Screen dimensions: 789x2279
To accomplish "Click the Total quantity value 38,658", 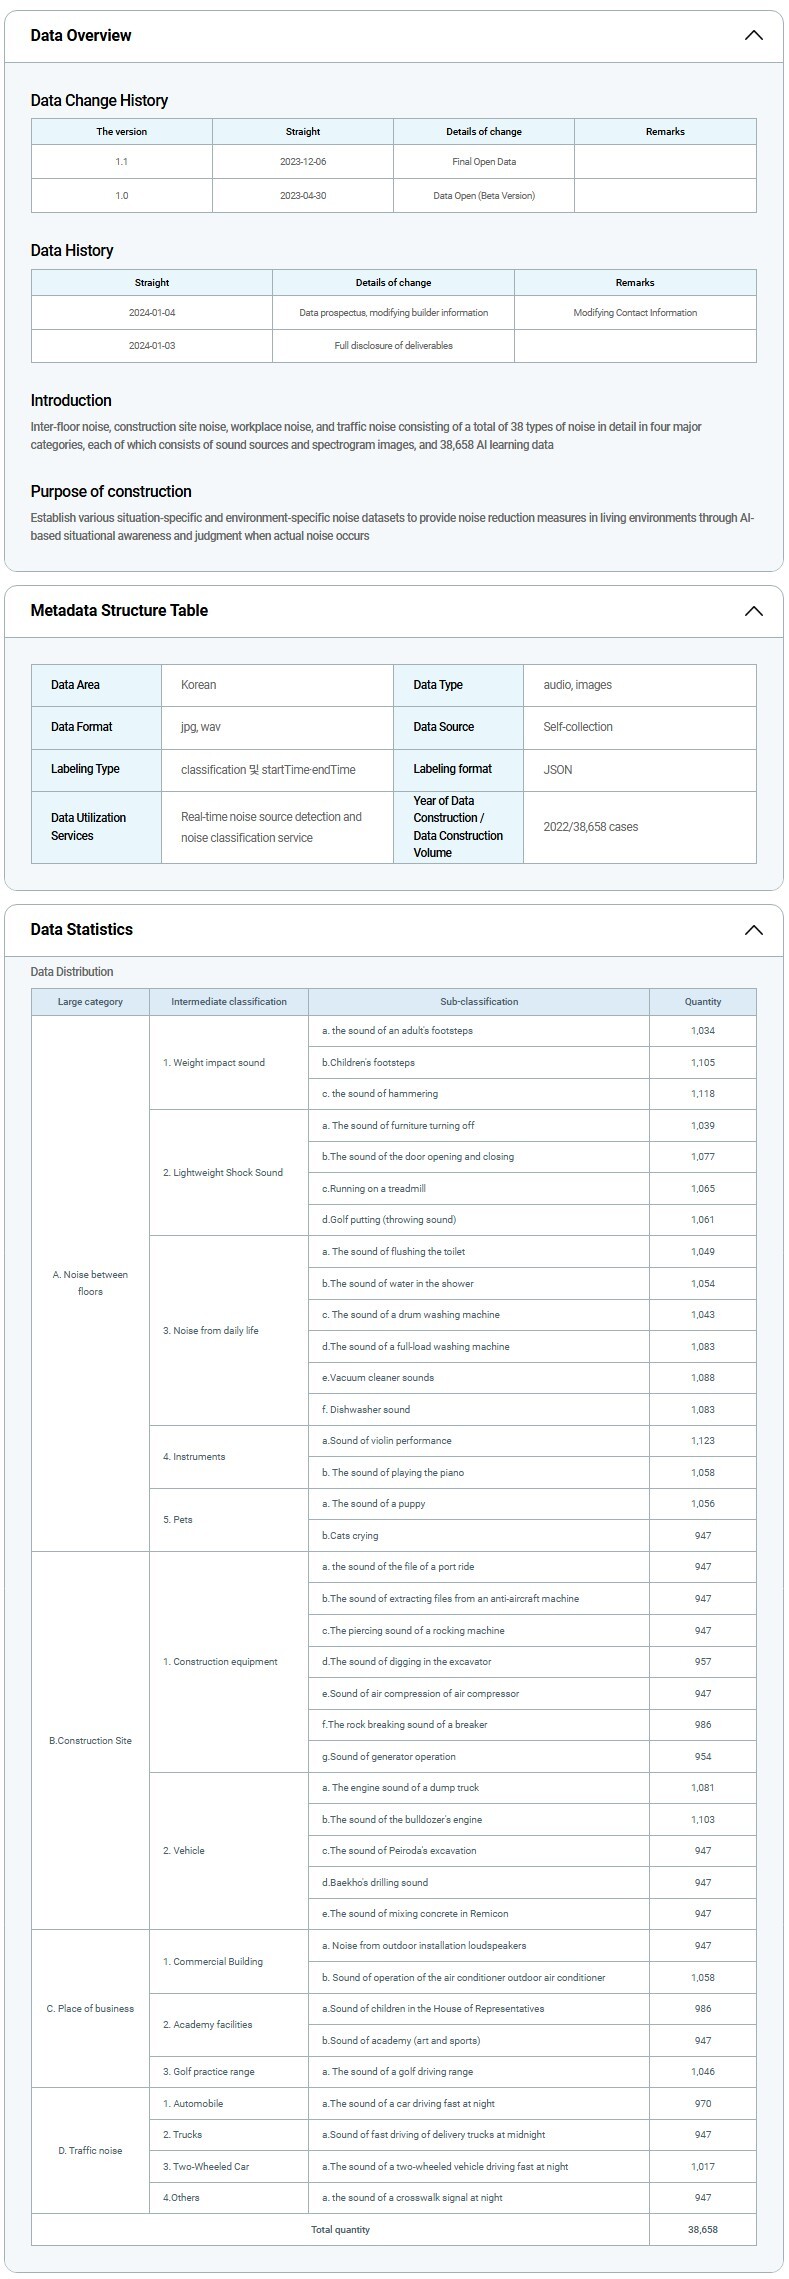I will tap(702, 2230).
